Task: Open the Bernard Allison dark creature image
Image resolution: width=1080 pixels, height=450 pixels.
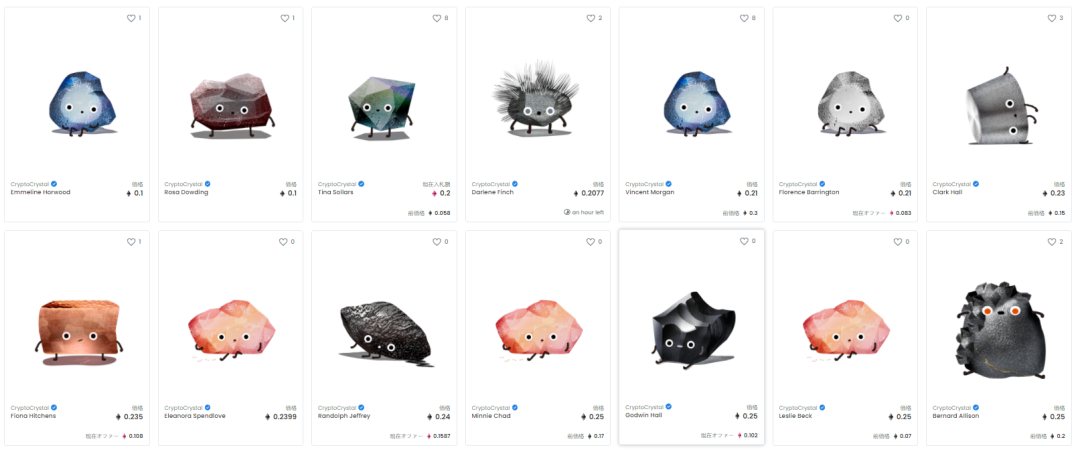Action: (x=999, y=329)
